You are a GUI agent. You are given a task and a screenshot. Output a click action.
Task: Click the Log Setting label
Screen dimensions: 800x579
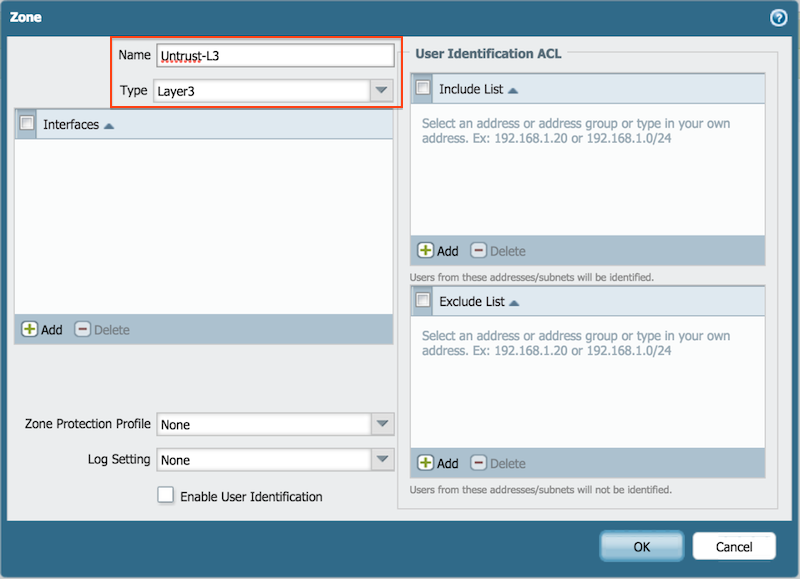119,459
